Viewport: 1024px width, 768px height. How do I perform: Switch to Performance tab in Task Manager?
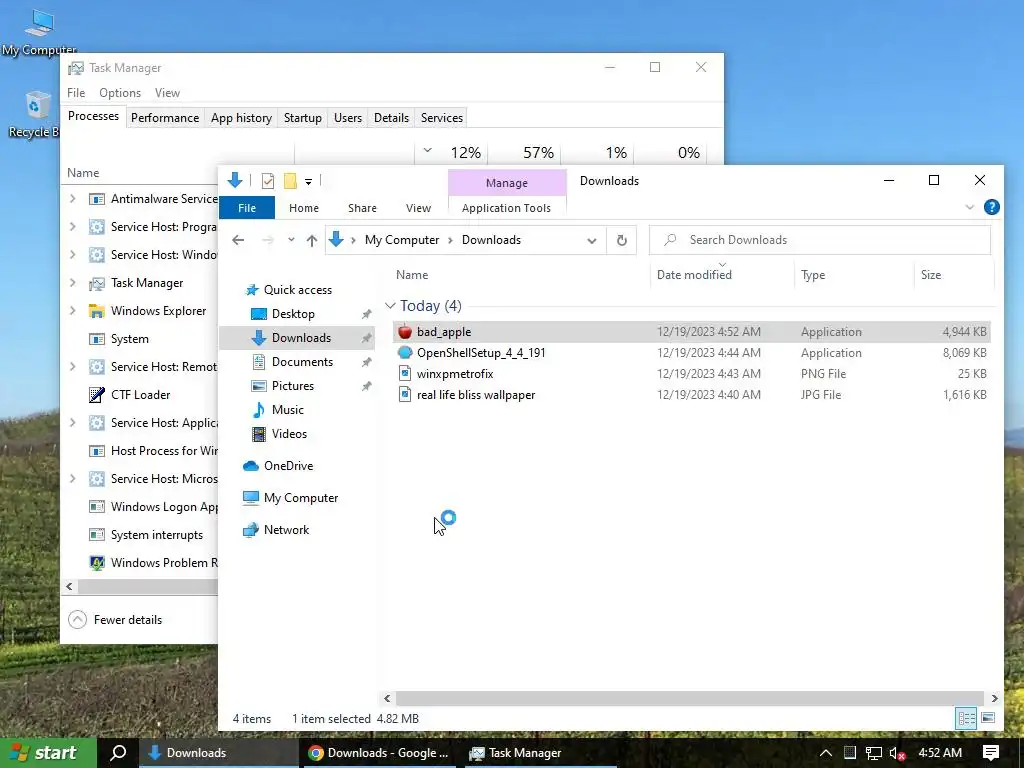point(165,118)
